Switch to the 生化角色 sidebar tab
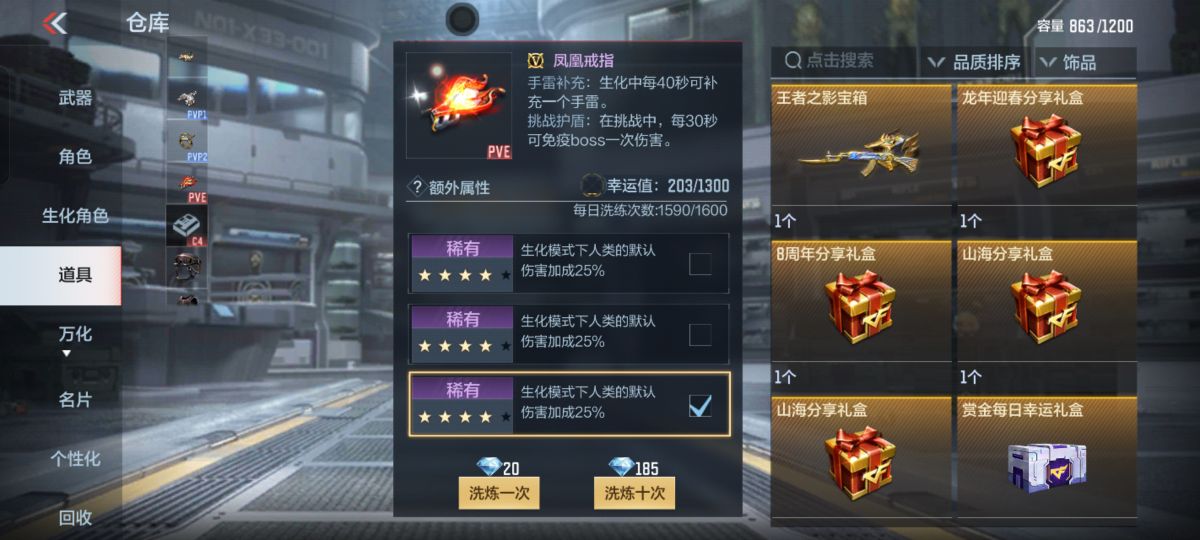The height and width of the screenshot is (540, 1200). [x=75, y=216]
